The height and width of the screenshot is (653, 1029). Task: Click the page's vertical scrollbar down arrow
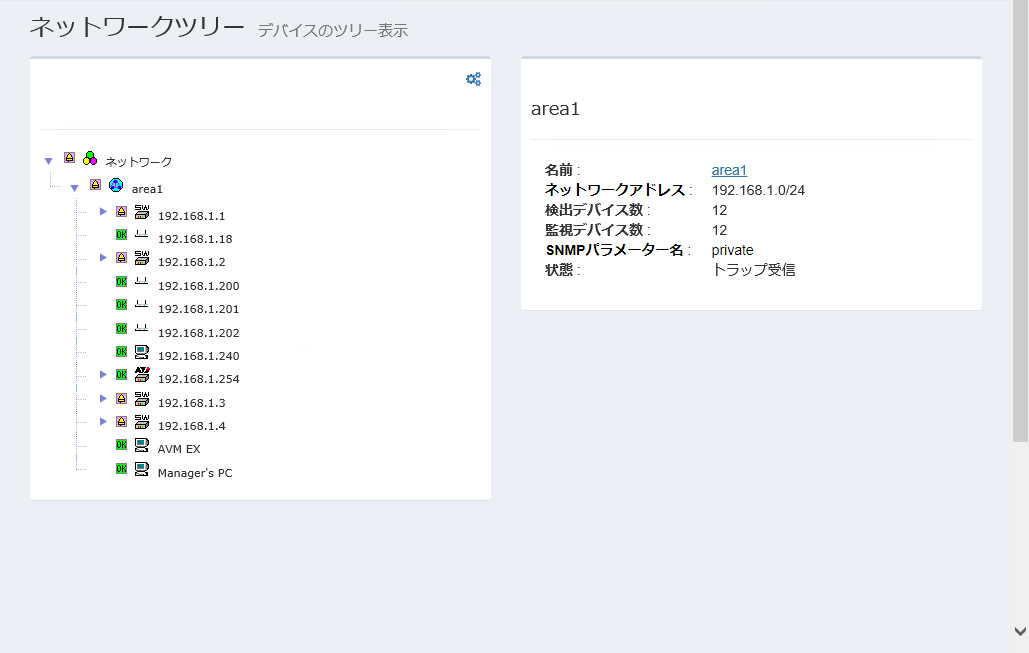point(1020,631)
